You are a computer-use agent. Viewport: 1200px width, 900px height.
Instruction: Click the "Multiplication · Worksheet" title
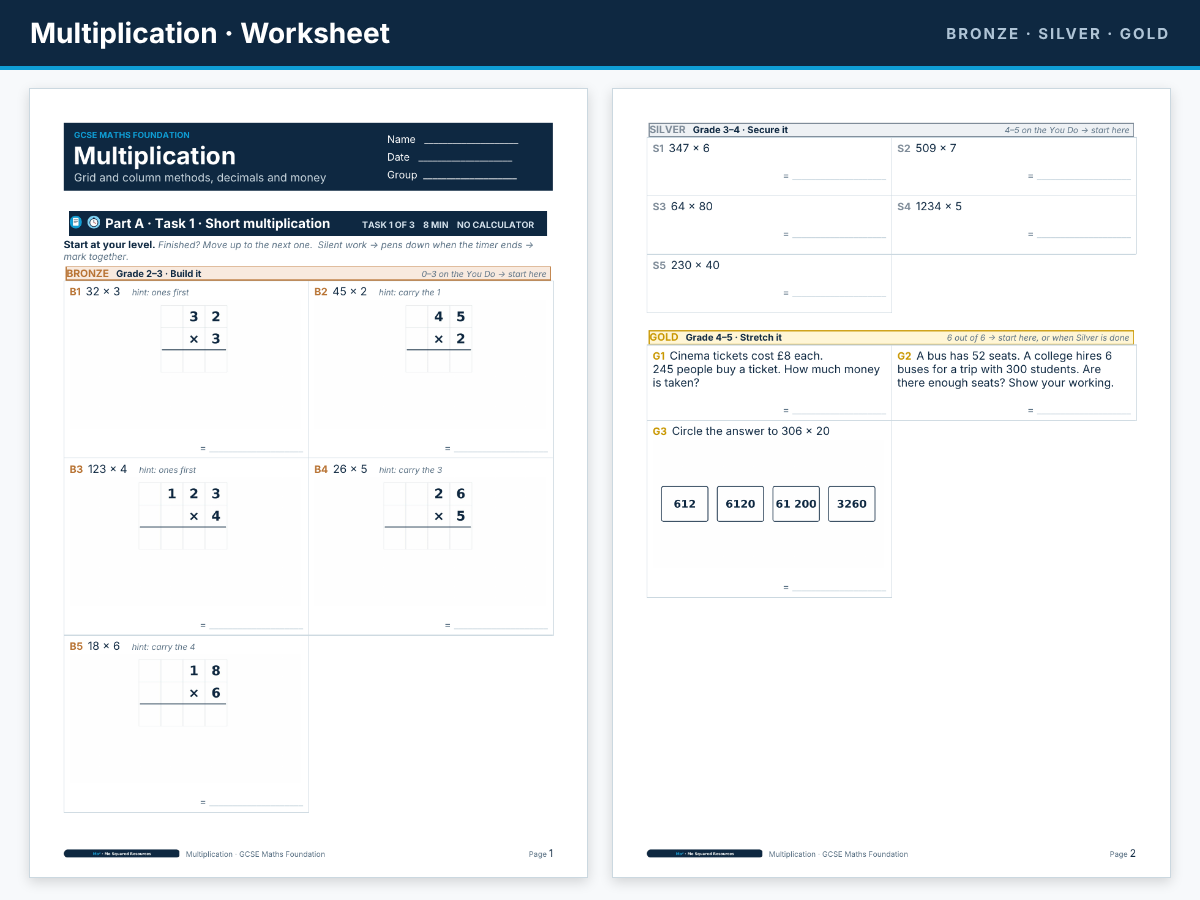pyautogui.click(x=210, y=33)
